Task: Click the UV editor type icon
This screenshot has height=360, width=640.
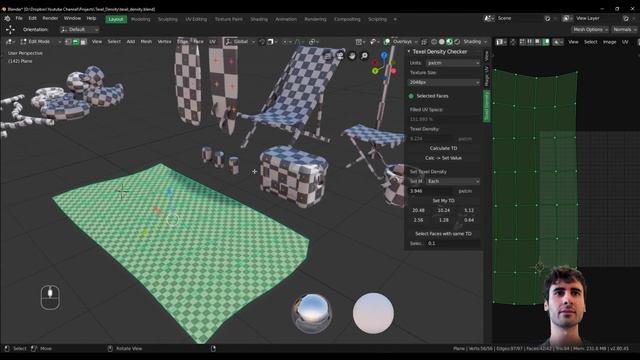Action: pos(501,42)
